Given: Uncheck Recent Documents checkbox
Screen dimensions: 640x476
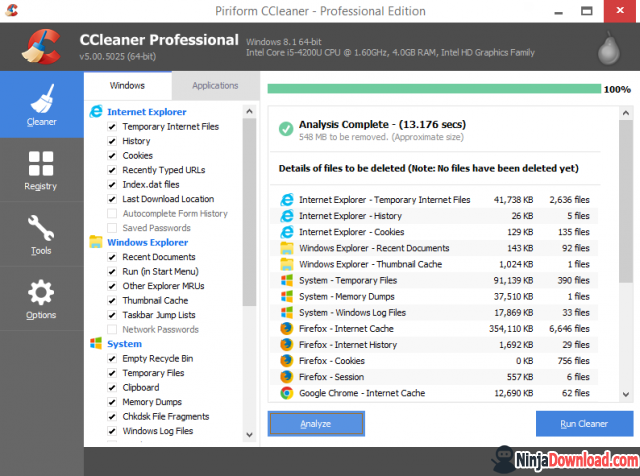Looking at the screenshot, I should [112, 257].
